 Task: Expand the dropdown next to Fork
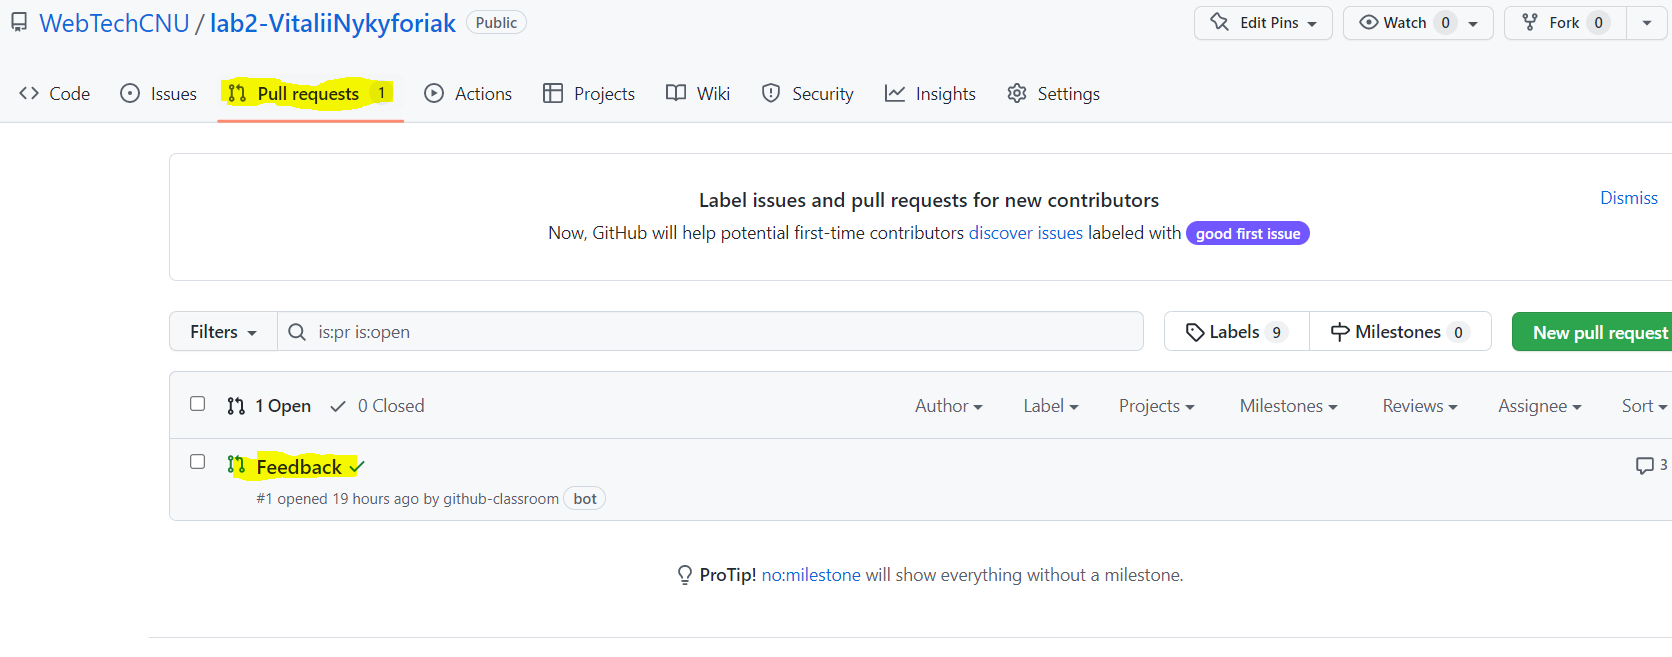[1646, 23]
